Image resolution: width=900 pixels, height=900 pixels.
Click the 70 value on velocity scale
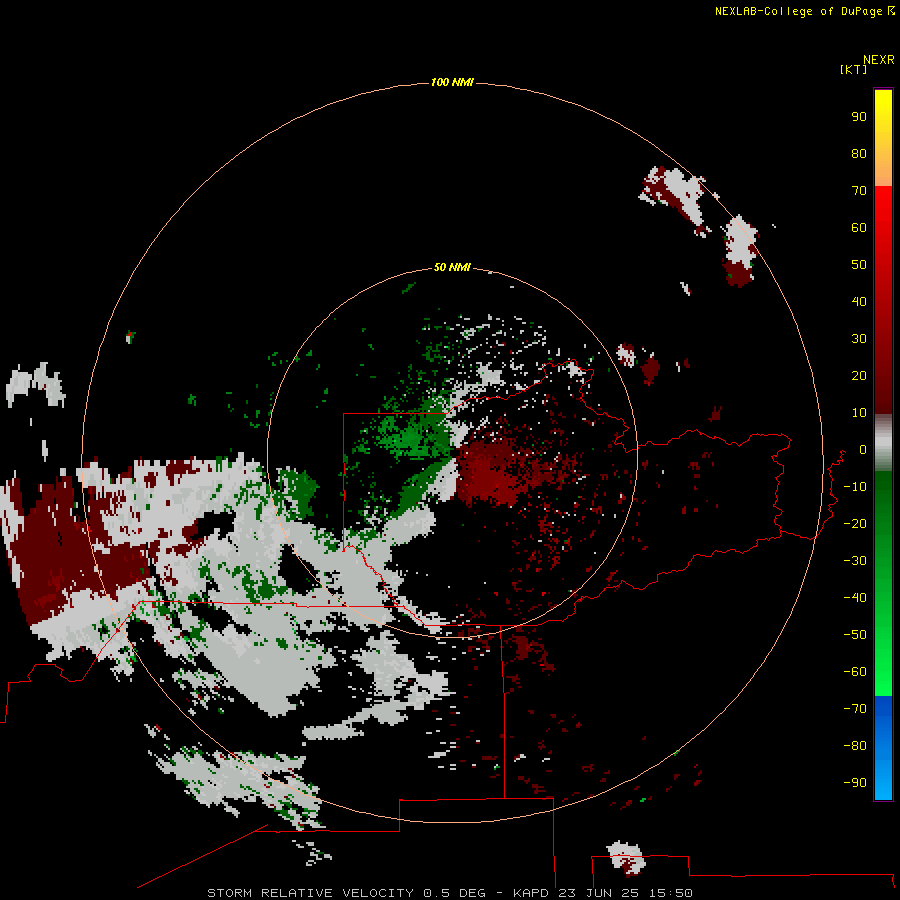(859, 191)
